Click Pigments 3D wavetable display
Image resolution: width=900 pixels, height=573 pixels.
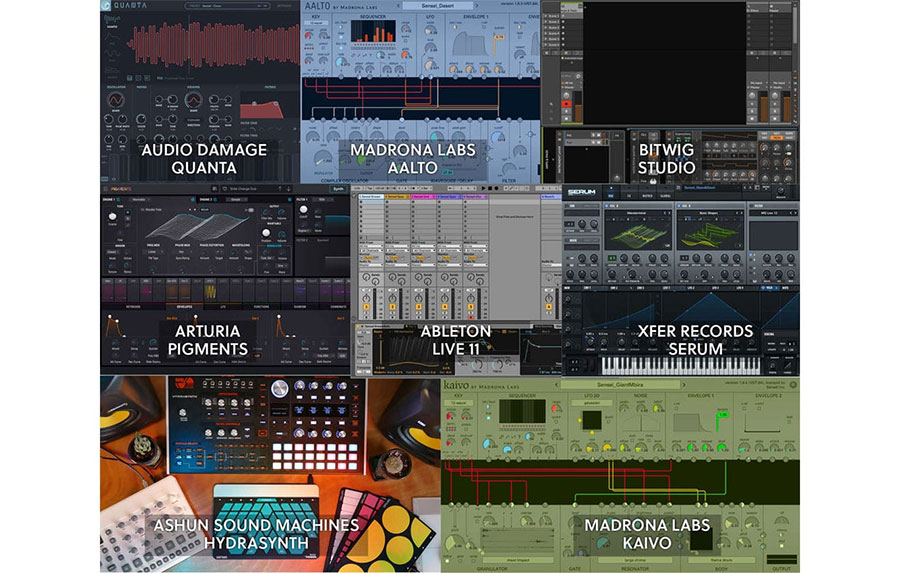[196, 226]
